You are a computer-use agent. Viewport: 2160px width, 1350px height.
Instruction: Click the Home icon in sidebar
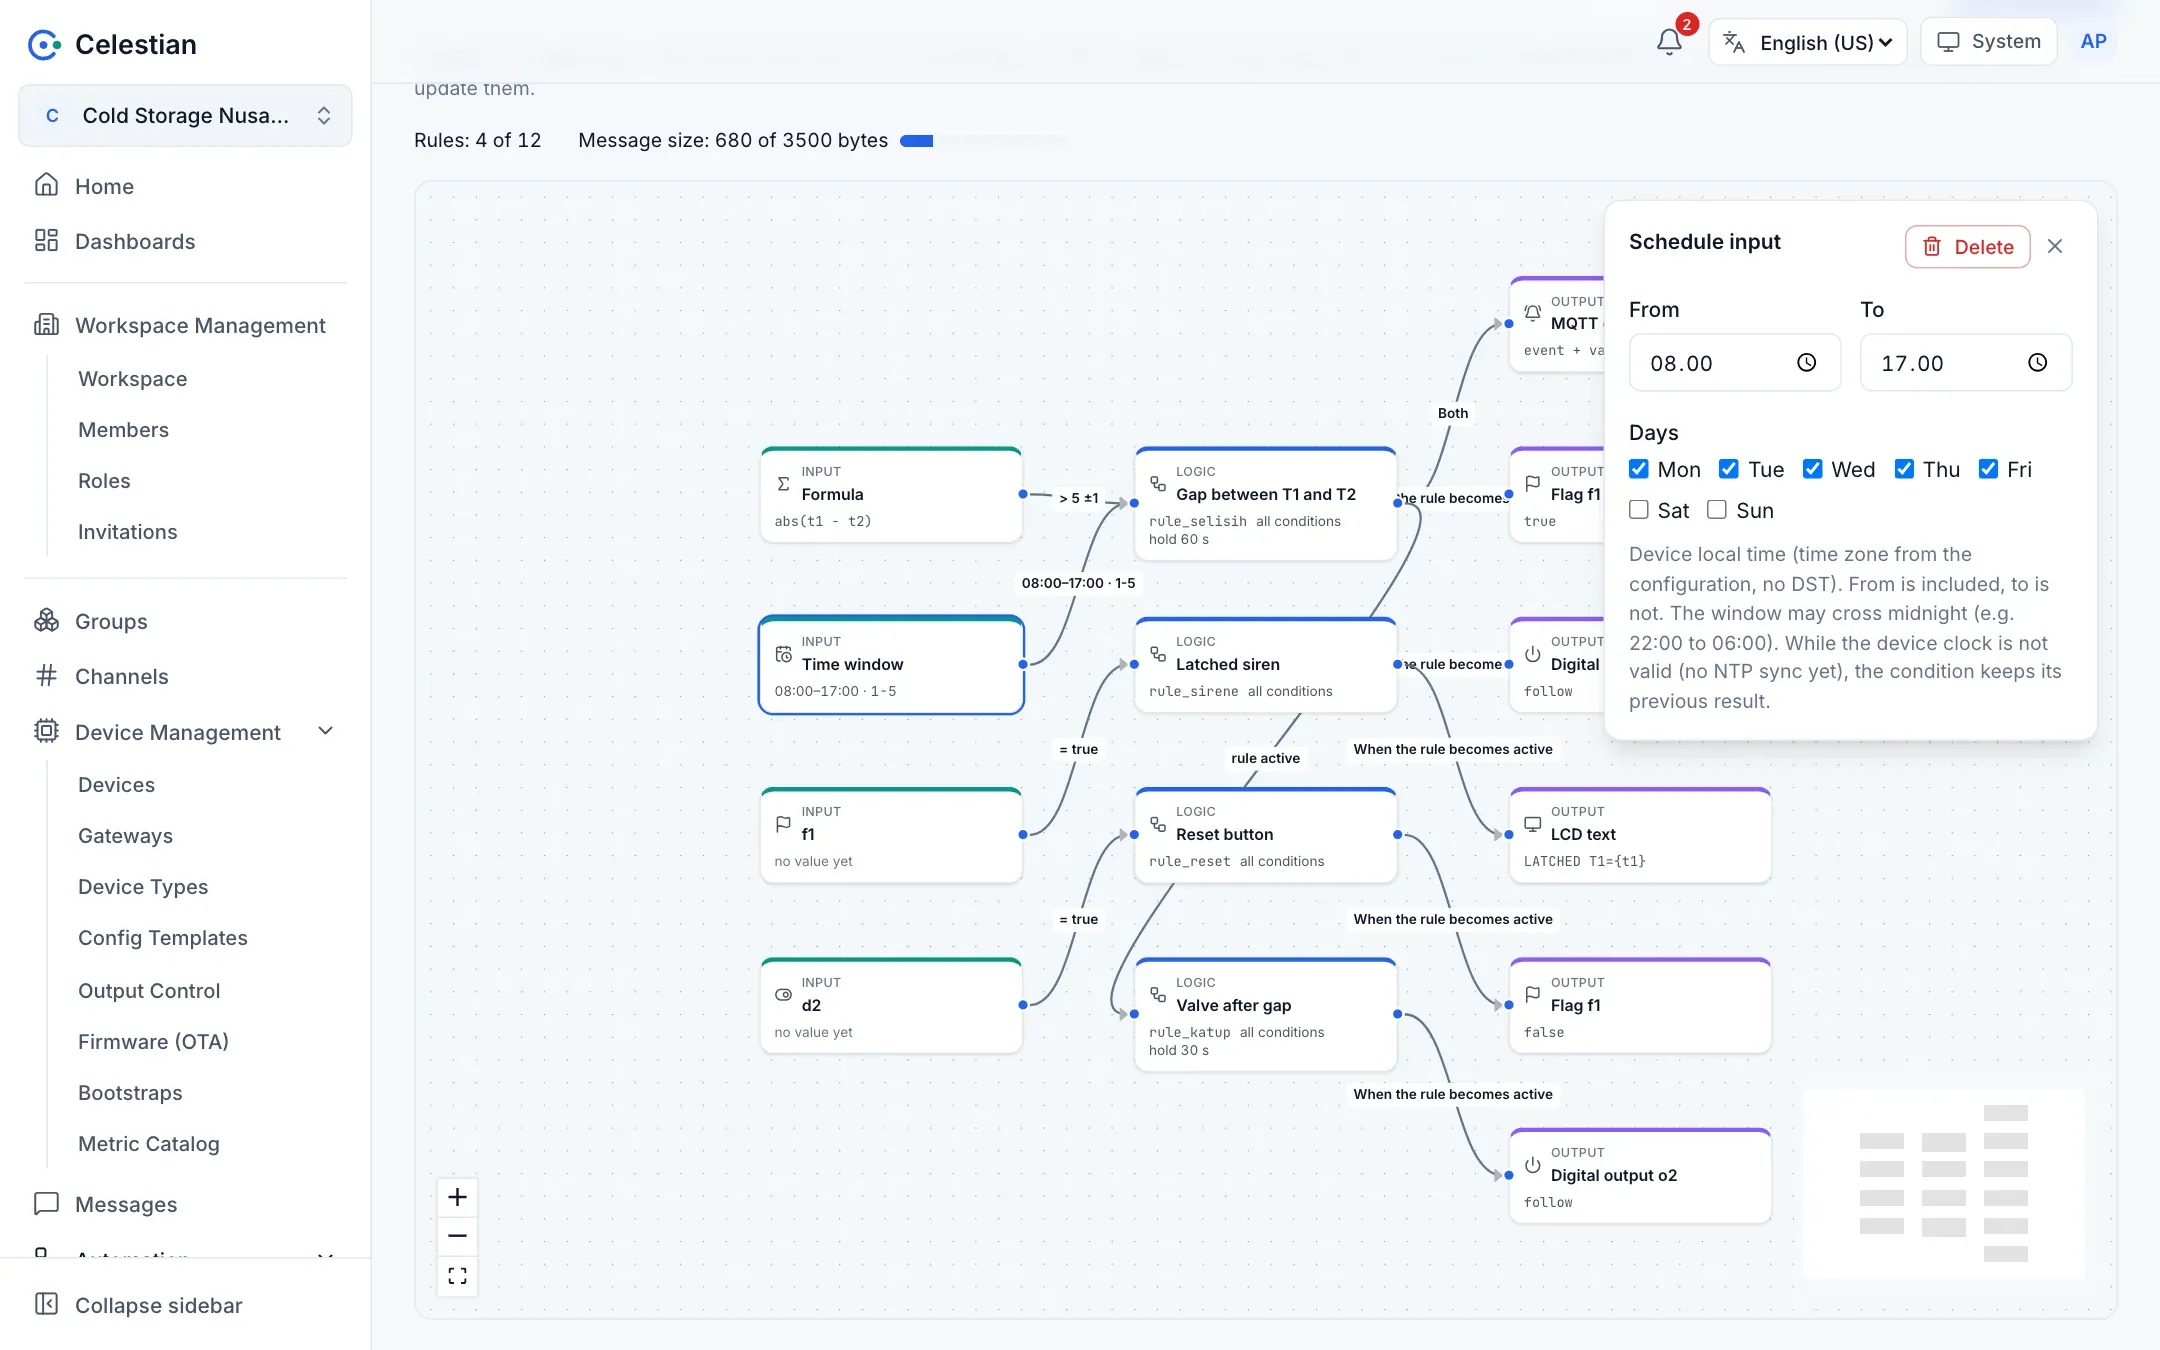[x=46, y=185]
